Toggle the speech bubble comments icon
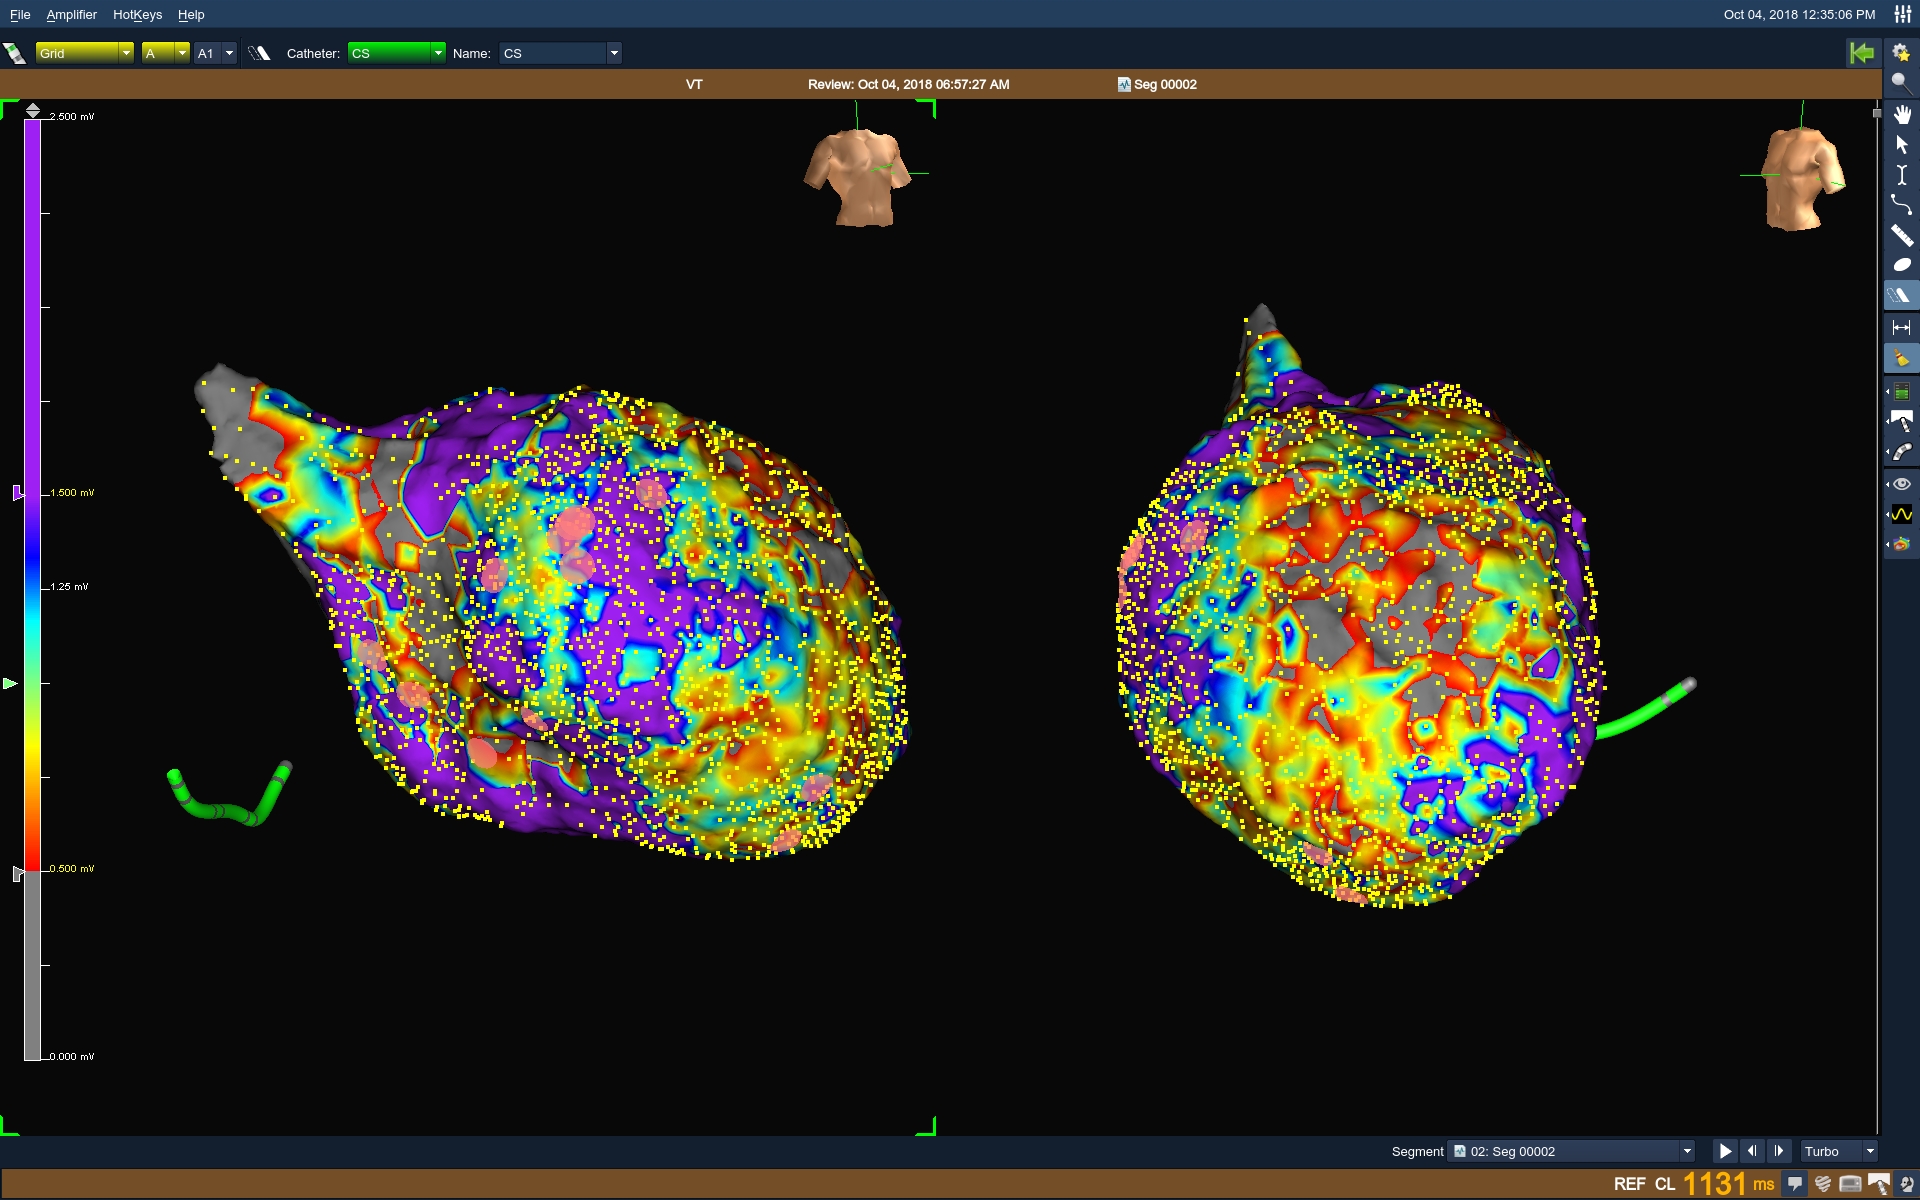Screen dimensions: 1920x1200 (x=1795, y=1184)
